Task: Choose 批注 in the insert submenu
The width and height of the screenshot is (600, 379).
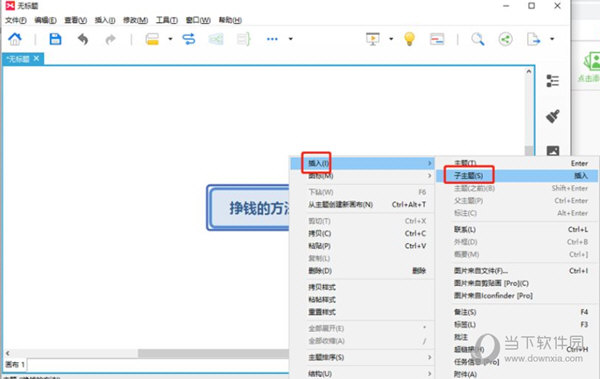Action: (x=517, y=337)
